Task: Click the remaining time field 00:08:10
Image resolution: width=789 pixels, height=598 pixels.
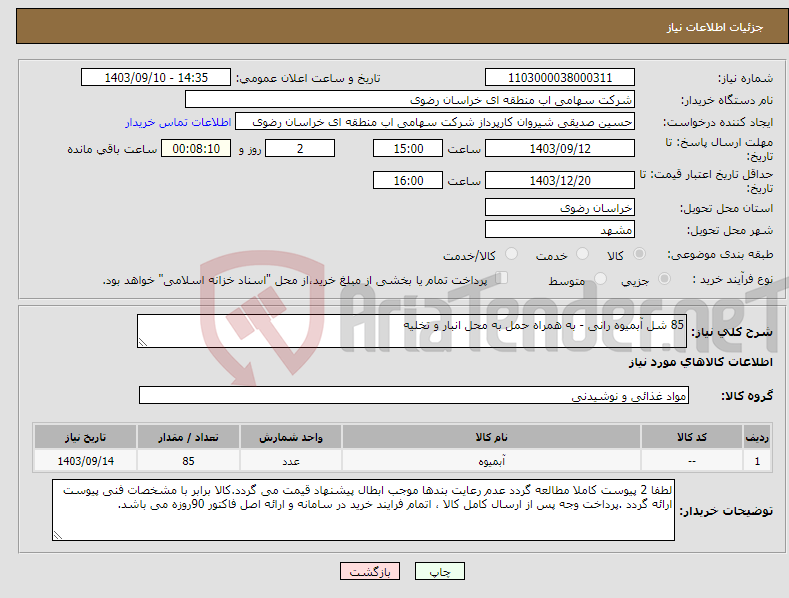Action: (x=196, y=148)
